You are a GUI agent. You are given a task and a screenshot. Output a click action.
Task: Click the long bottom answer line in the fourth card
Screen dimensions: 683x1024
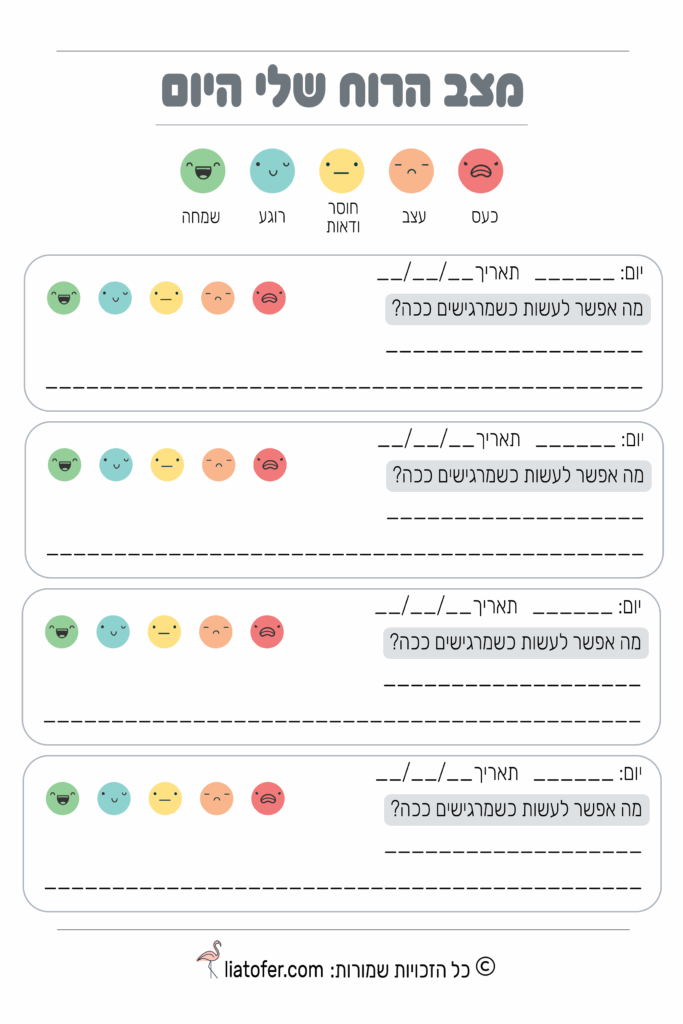[x=342, y=888]
